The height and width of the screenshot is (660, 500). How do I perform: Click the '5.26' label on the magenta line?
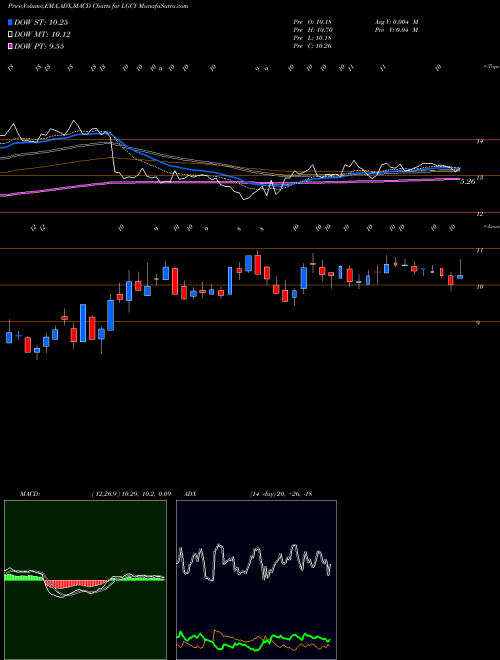(x=468, y=182)
